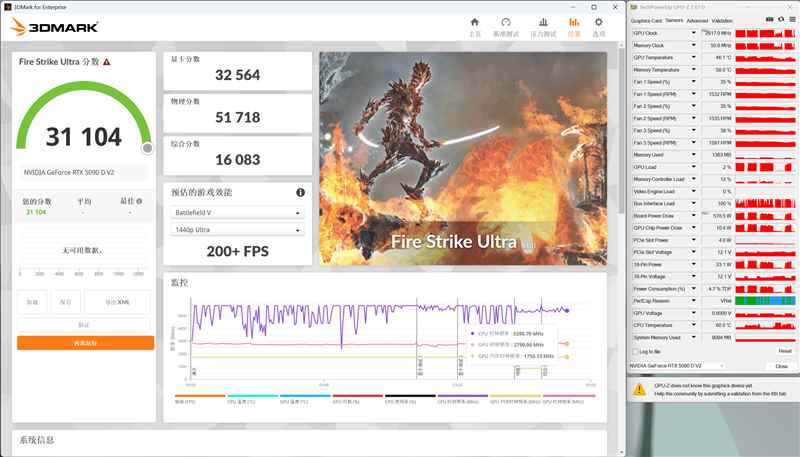This screenshot has width=800, height=457.
Task: Switch to the Sensors tab in GPU-Z
Action: 674,21
